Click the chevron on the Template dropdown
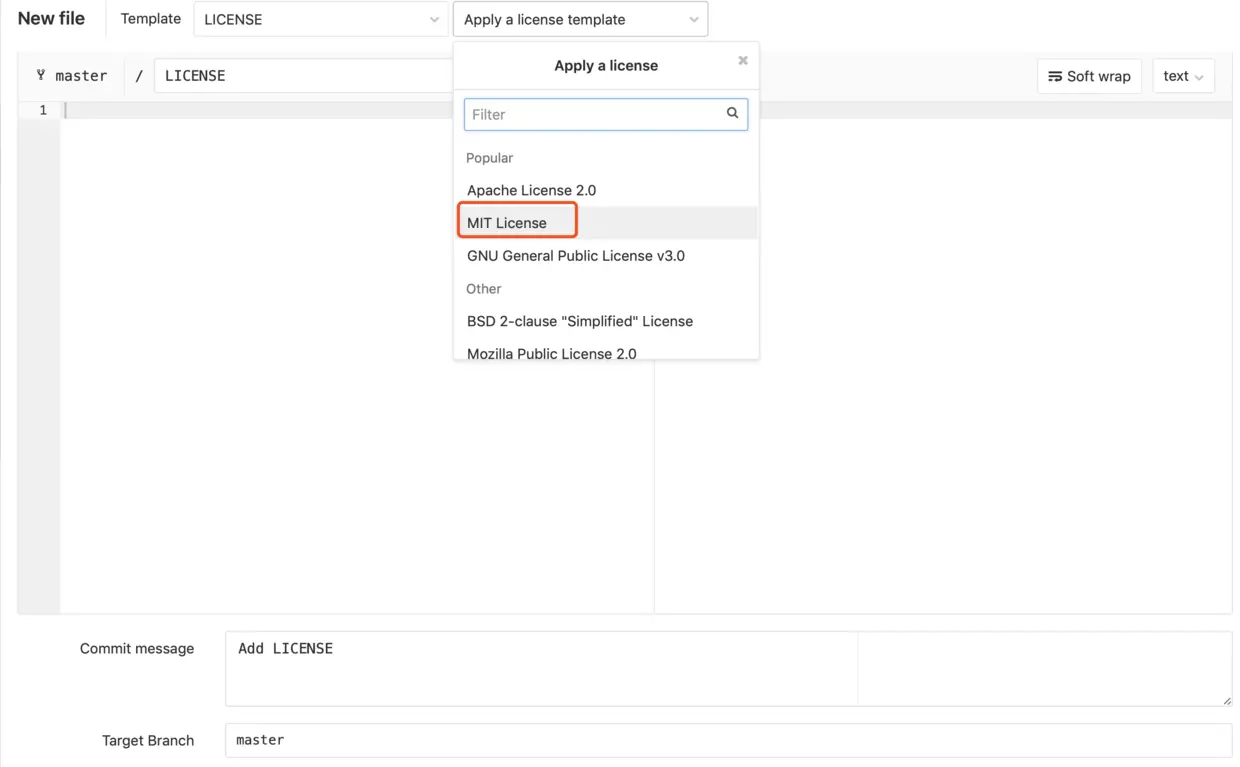Screen dimensions: 1240x767 coord(433,18)
